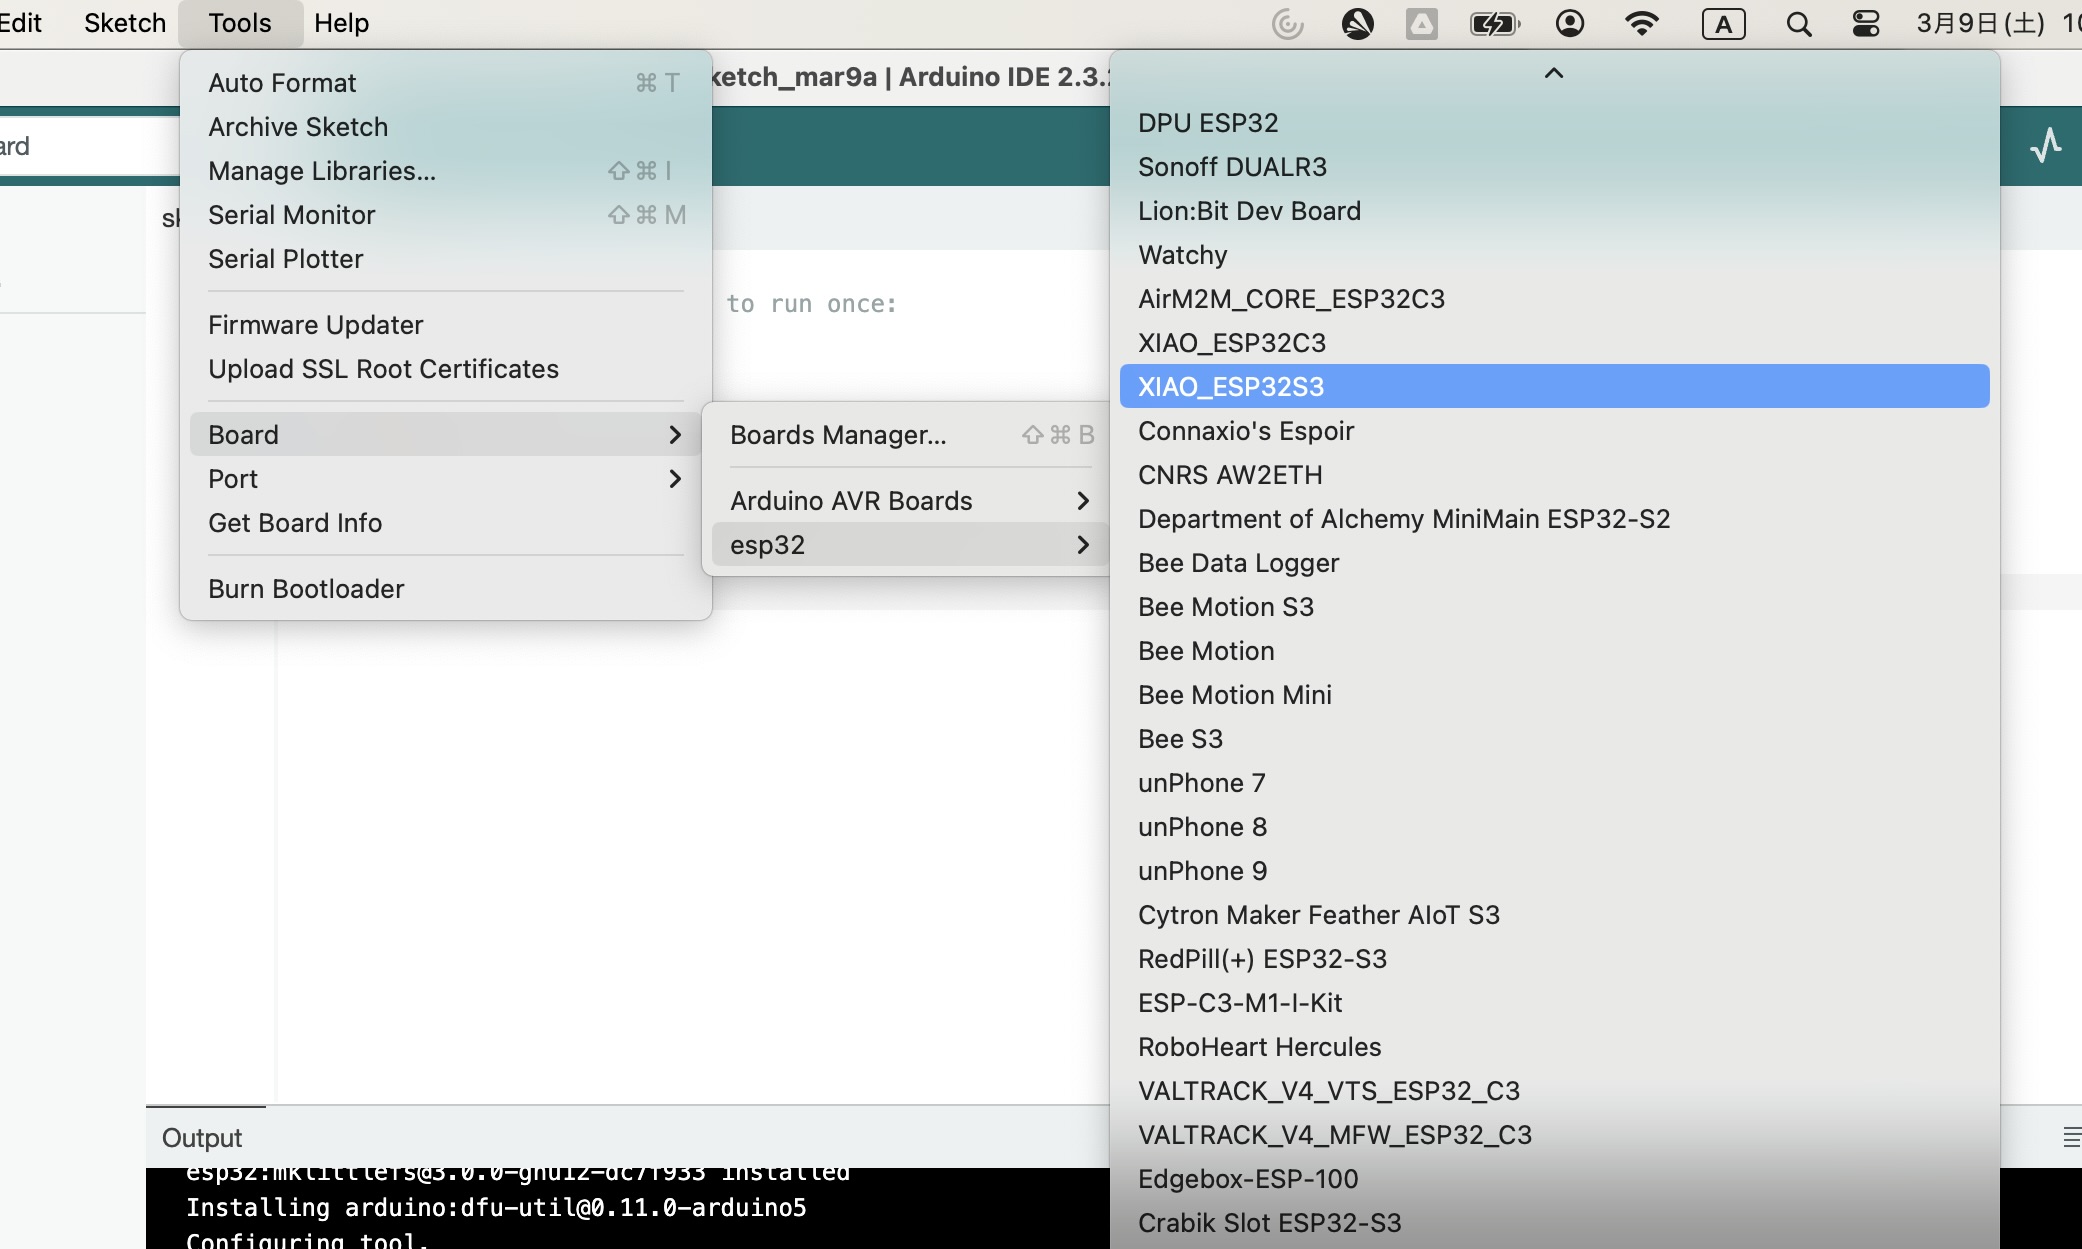Screen dimensions: 2082x1249
Task: Click the Output panel options icon
Action: 2071,1137
